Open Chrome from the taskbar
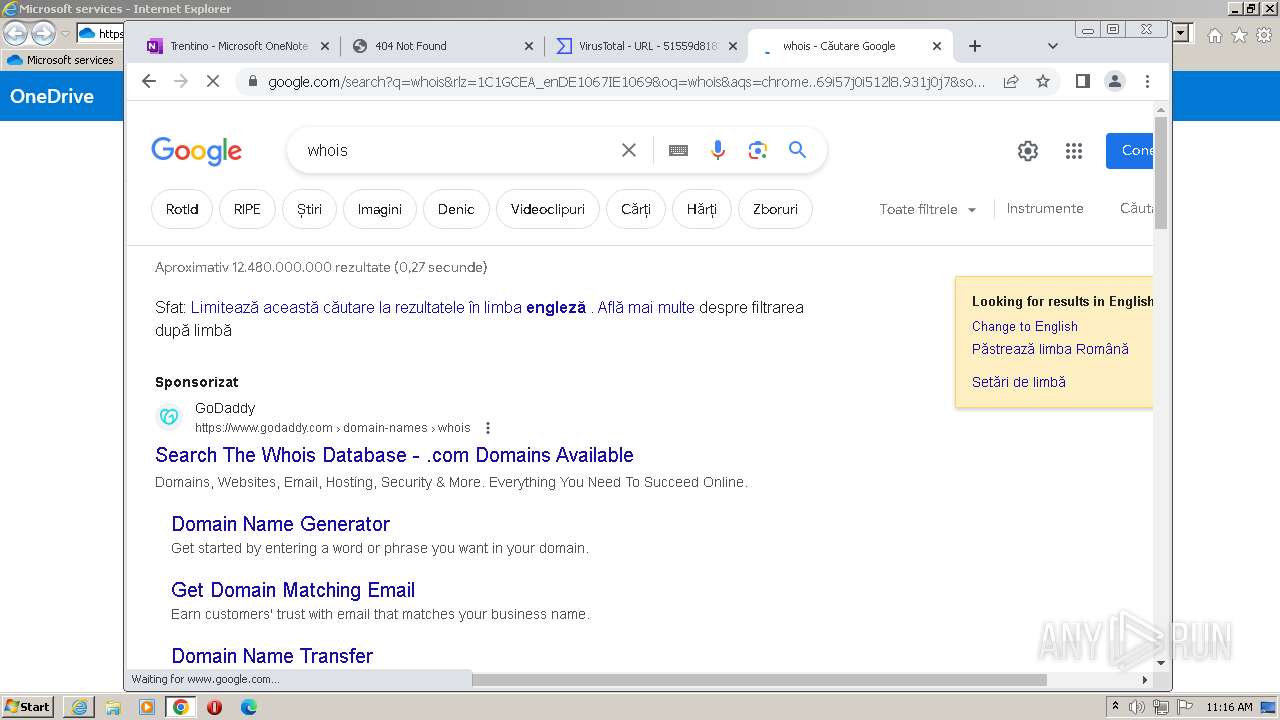 180,707
